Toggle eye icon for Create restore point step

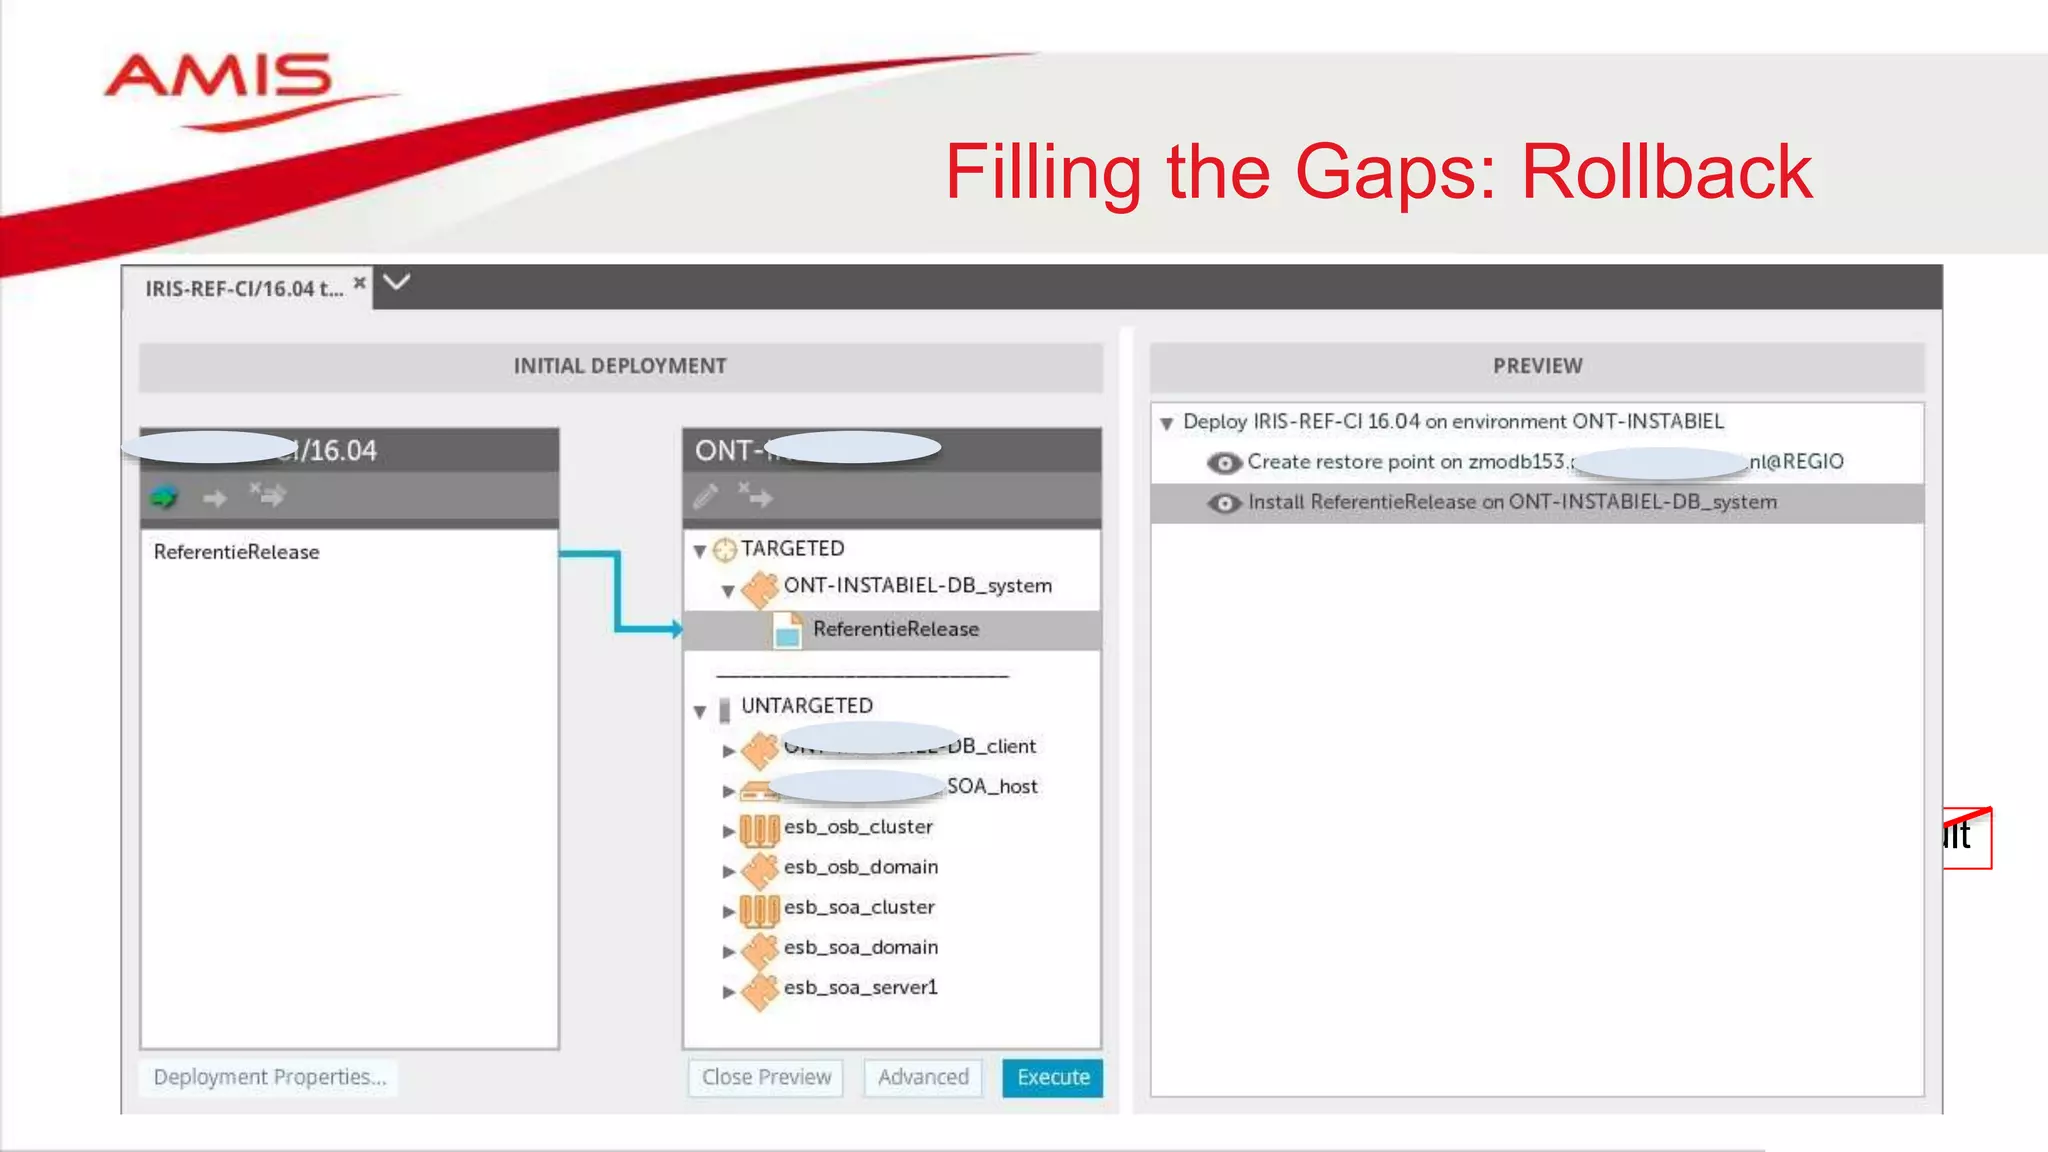[x=1224, y=463]
